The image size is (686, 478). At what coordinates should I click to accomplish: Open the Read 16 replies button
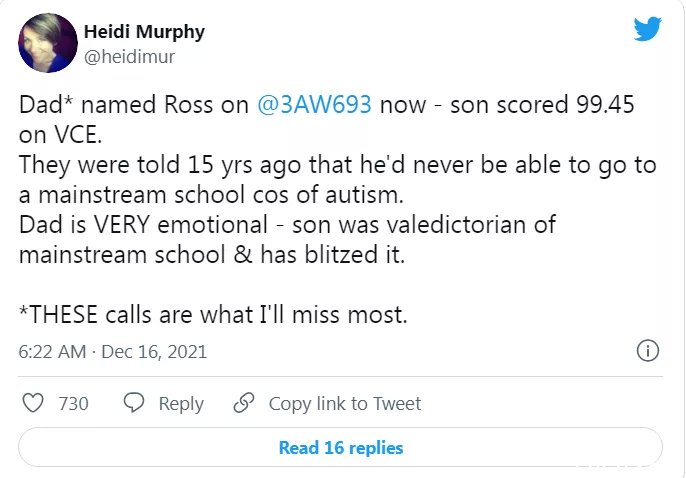[340, 447]
